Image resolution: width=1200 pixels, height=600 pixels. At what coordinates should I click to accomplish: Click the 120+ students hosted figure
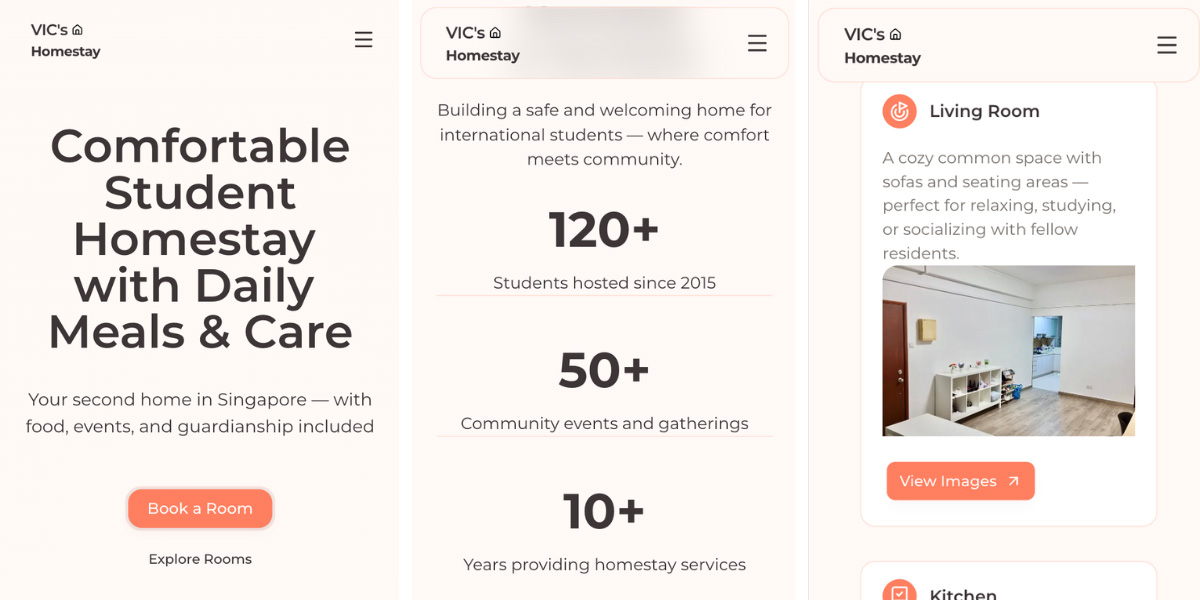click(x=604, y=229)
